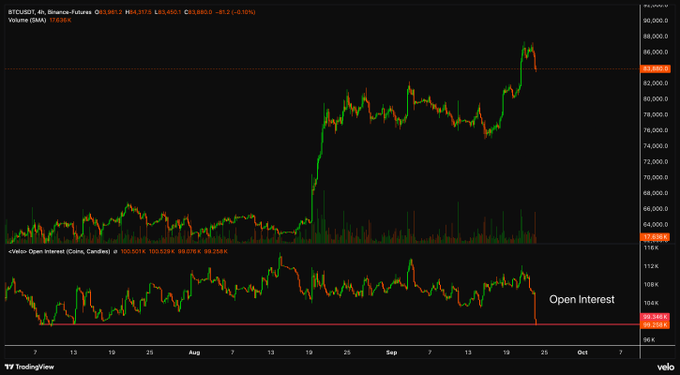Click the TradingView logo
The width and height of the screenshot is (680, 375).
29,367
